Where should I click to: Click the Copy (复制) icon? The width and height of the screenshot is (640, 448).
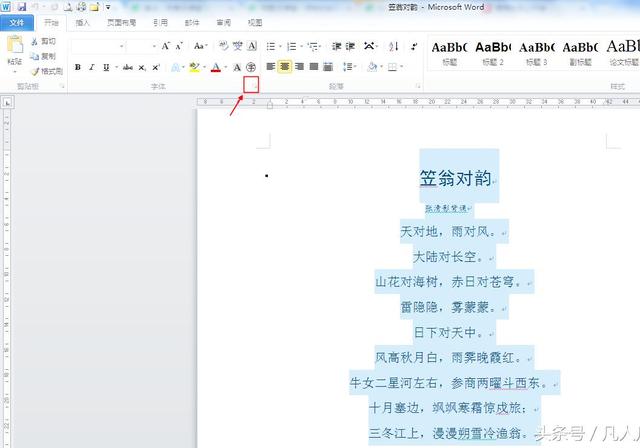click(35, 56)
